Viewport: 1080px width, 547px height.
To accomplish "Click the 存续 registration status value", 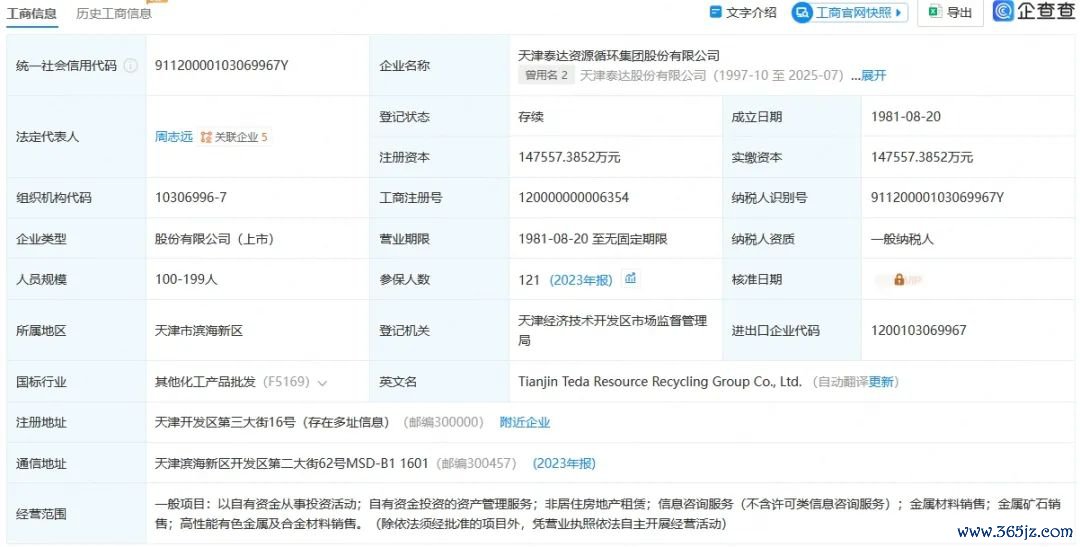I will coord(531,116).
